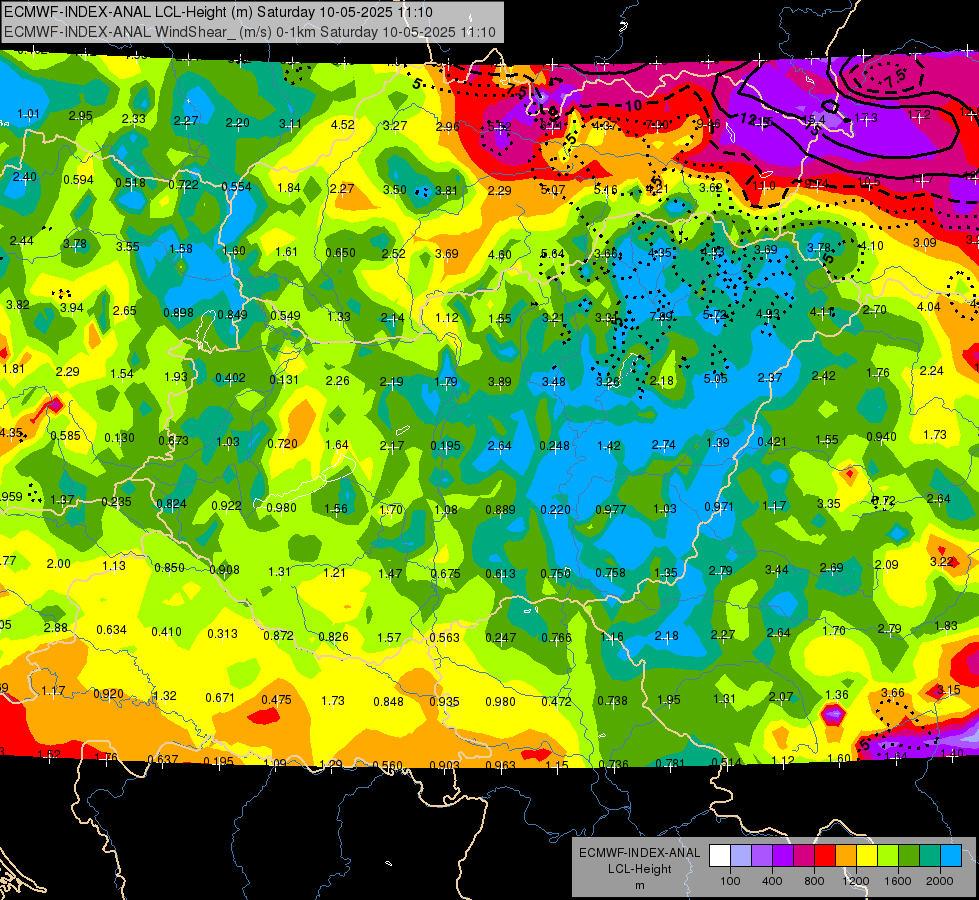Select the magenta-pink legend swatch
The width and height of the screenshot is (979, 900).
pyautogui.click(x=804, y=856)
